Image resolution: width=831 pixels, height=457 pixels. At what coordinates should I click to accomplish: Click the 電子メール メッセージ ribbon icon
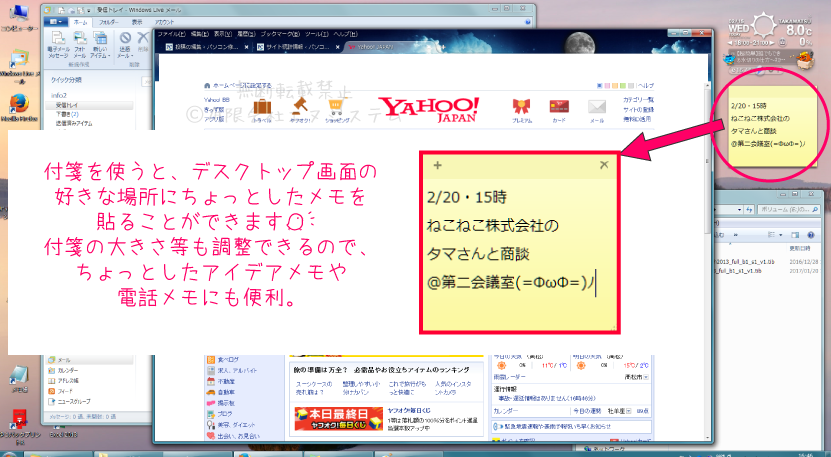point(58,45)
